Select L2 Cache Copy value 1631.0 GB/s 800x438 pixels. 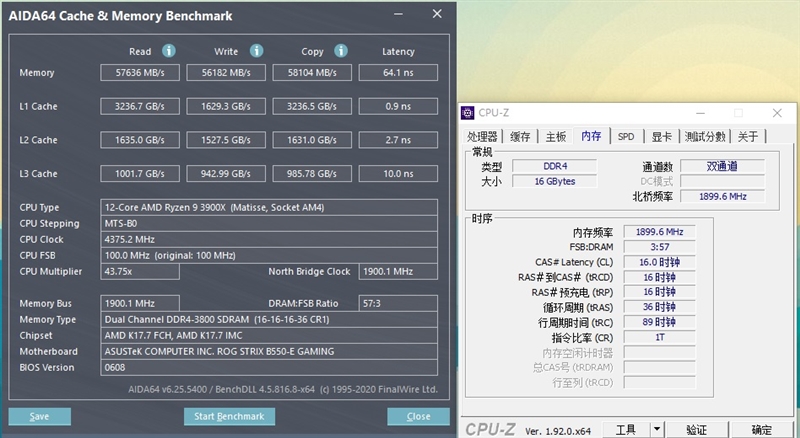click(x=312, y=140)
